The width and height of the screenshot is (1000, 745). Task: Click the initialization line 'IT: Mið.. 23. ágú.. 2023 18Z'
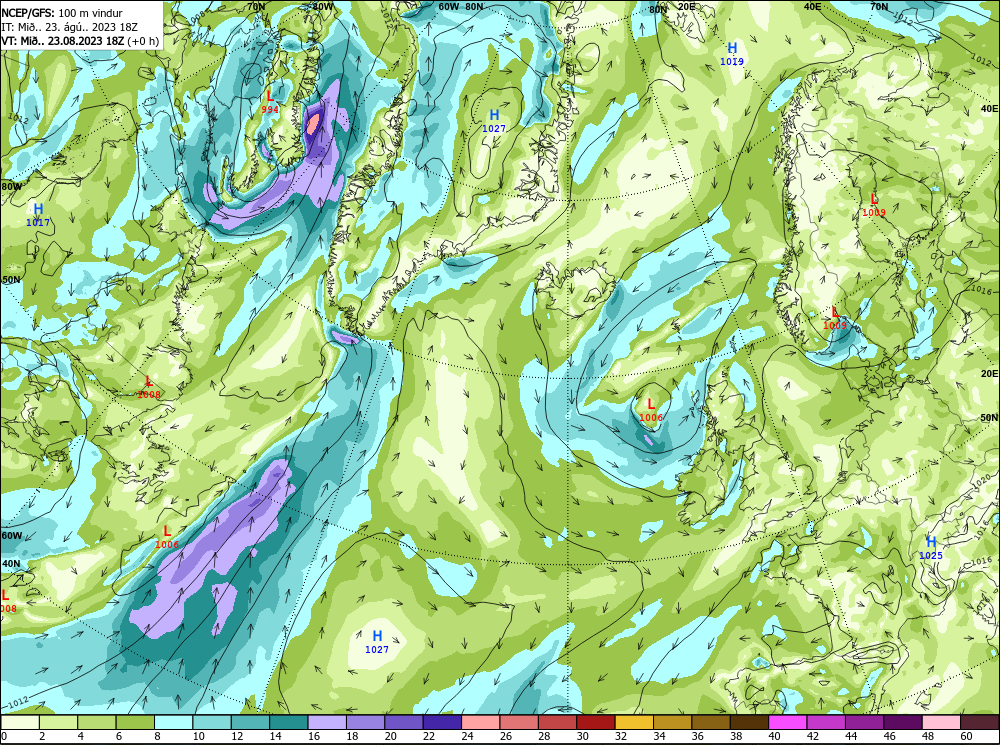tap(69, 27)
